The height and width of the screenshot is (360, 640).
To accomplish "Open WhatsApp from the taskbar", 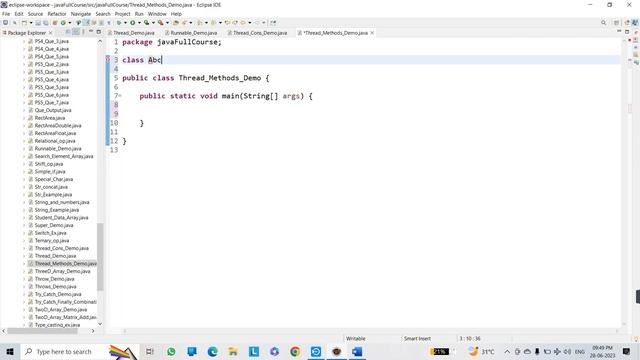I will tap(171, 351).
